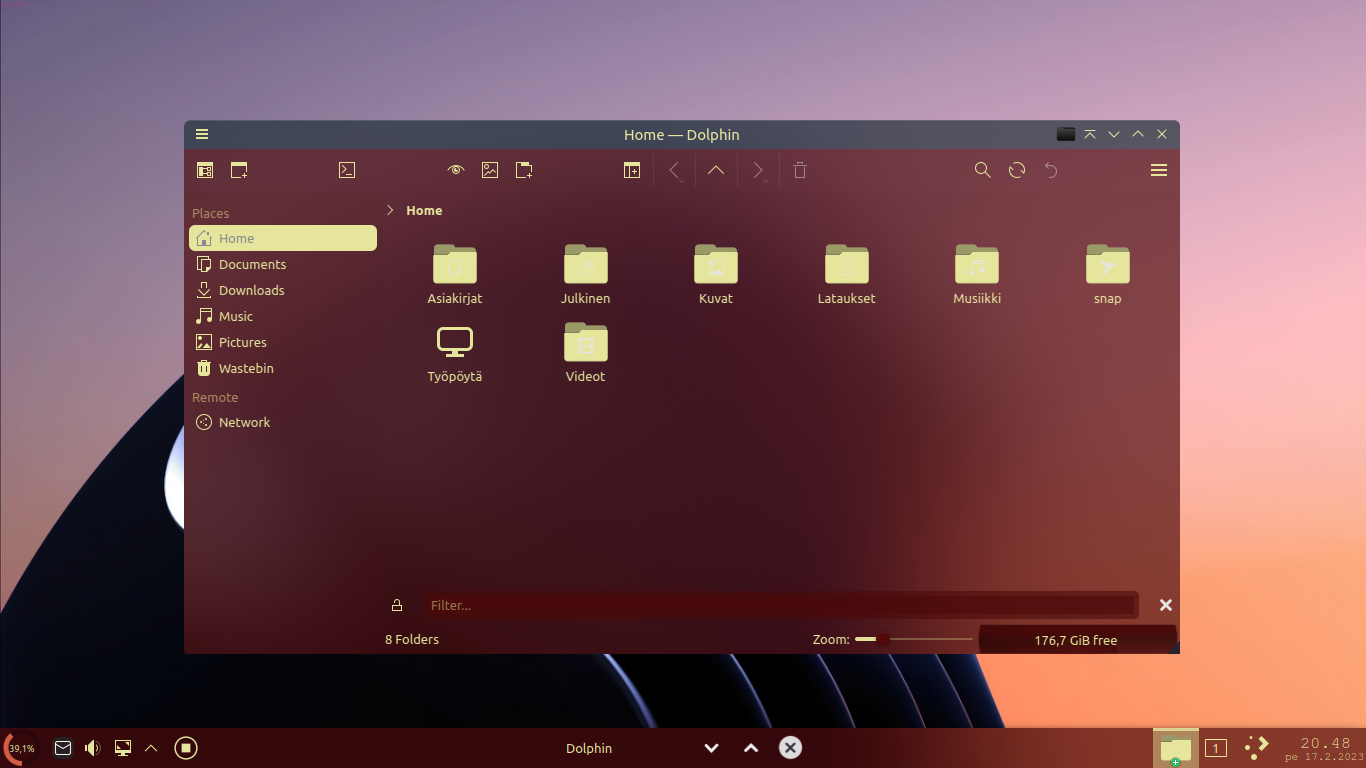Viewport: 1366px width, 768px height.
Task: Toggle image previews in the toolbar
Action: (490, 170)
